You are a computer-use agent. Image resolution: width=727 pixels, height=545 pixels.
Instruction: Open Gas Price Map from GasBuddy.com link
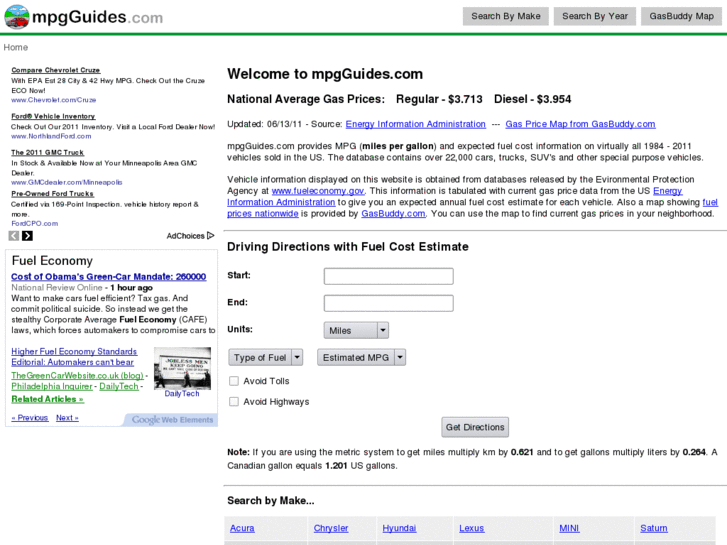580,124
